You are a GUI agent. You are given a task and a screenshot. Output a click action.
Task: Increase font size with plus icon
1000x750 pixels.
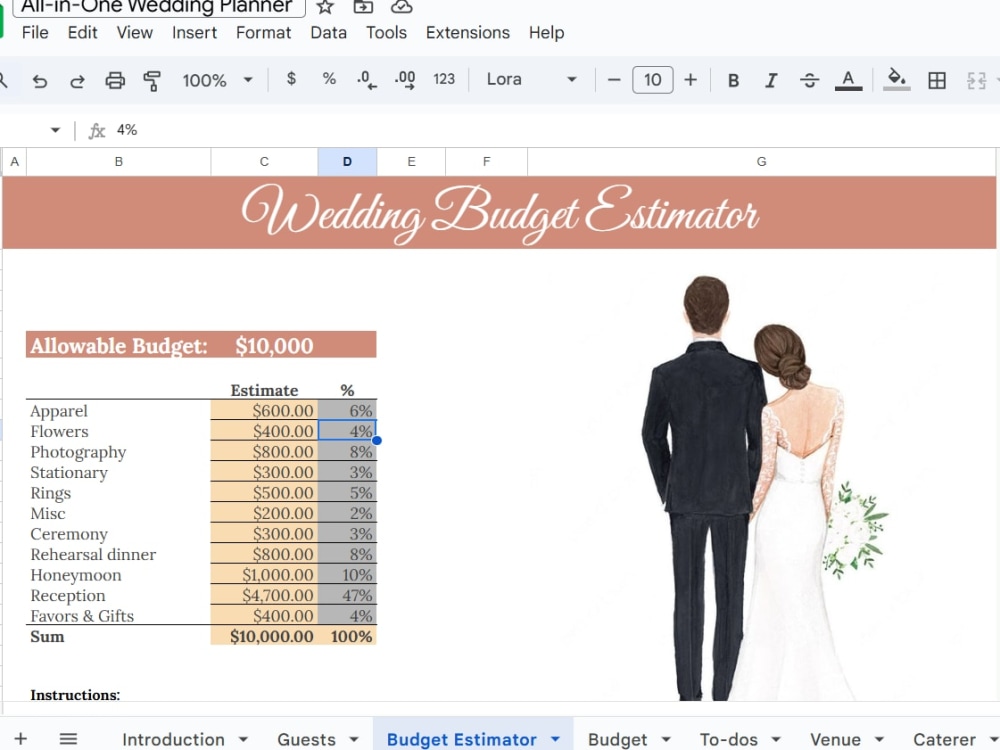coord(690,80)
